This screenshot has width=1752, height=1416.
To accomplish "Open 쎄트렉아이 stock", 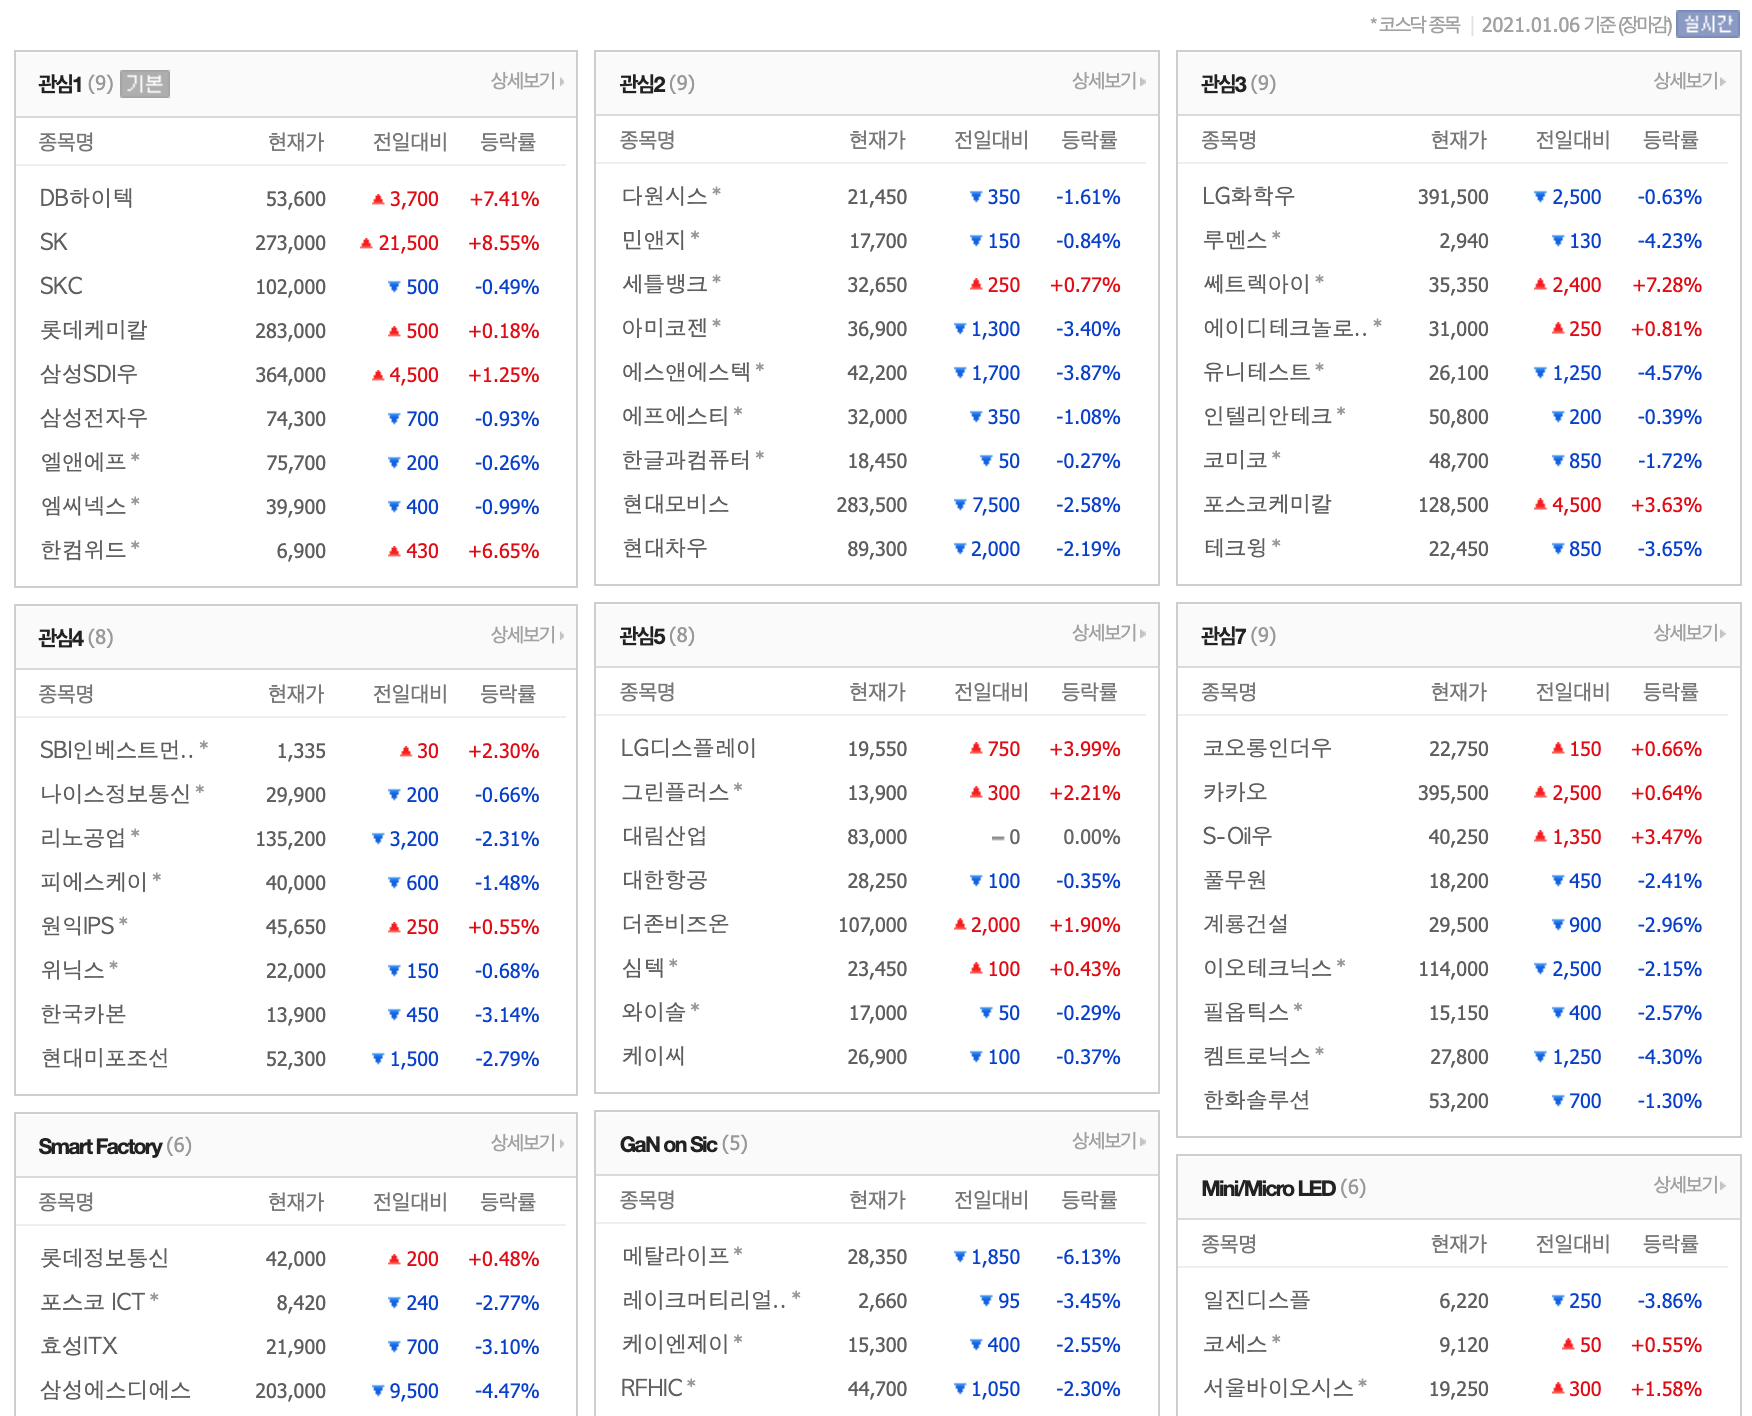I will (x=1257, y=284).
